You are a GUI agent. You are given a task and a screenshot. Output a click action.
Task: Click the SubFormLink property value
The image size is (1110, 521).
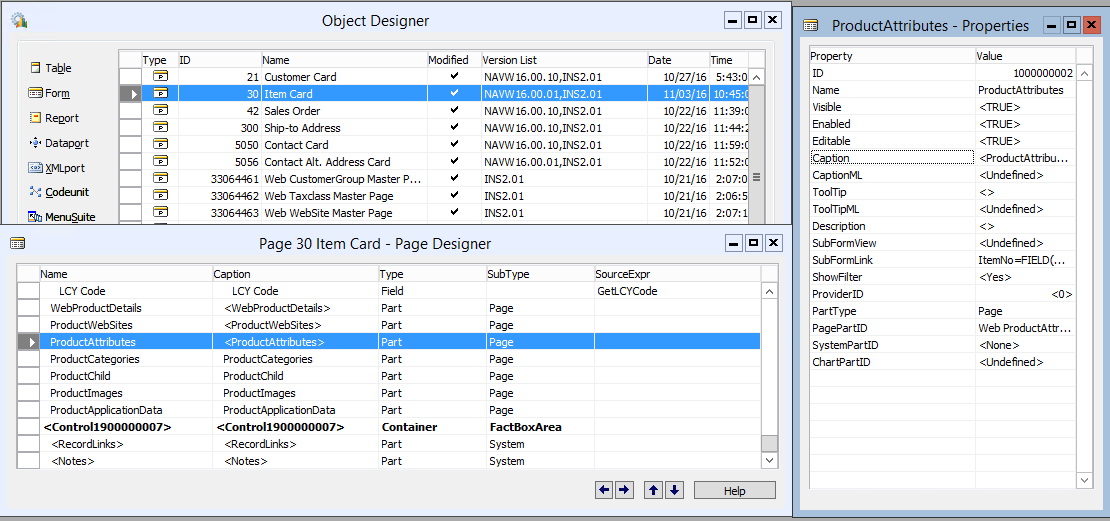coord(1024,260)
